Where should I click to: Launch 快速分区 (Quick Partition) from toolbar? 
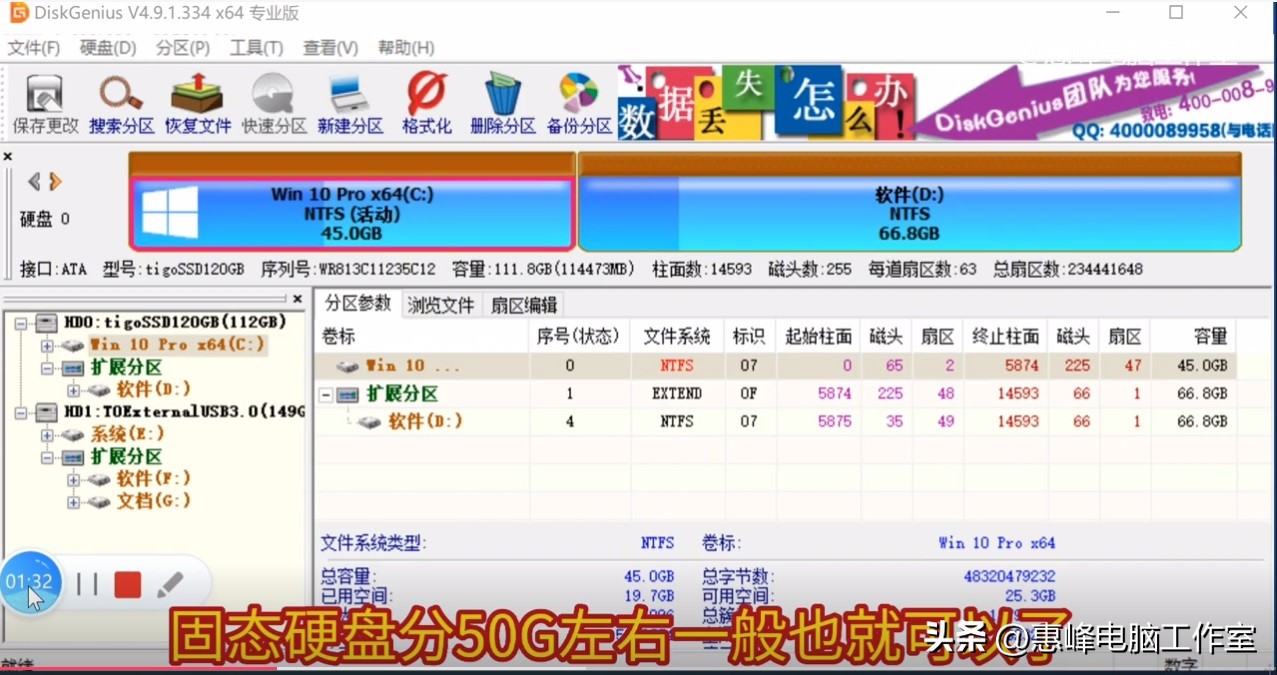[272, 100]
